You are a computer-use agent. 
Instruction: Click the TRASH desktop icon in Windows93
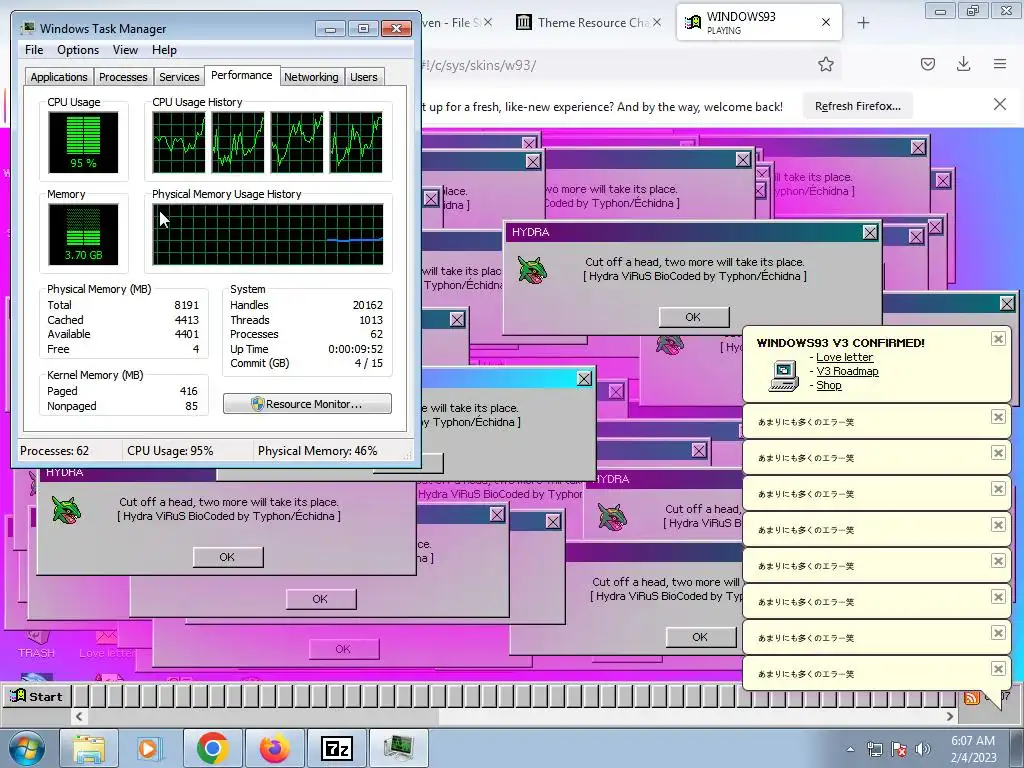click(x=37, y=643)
